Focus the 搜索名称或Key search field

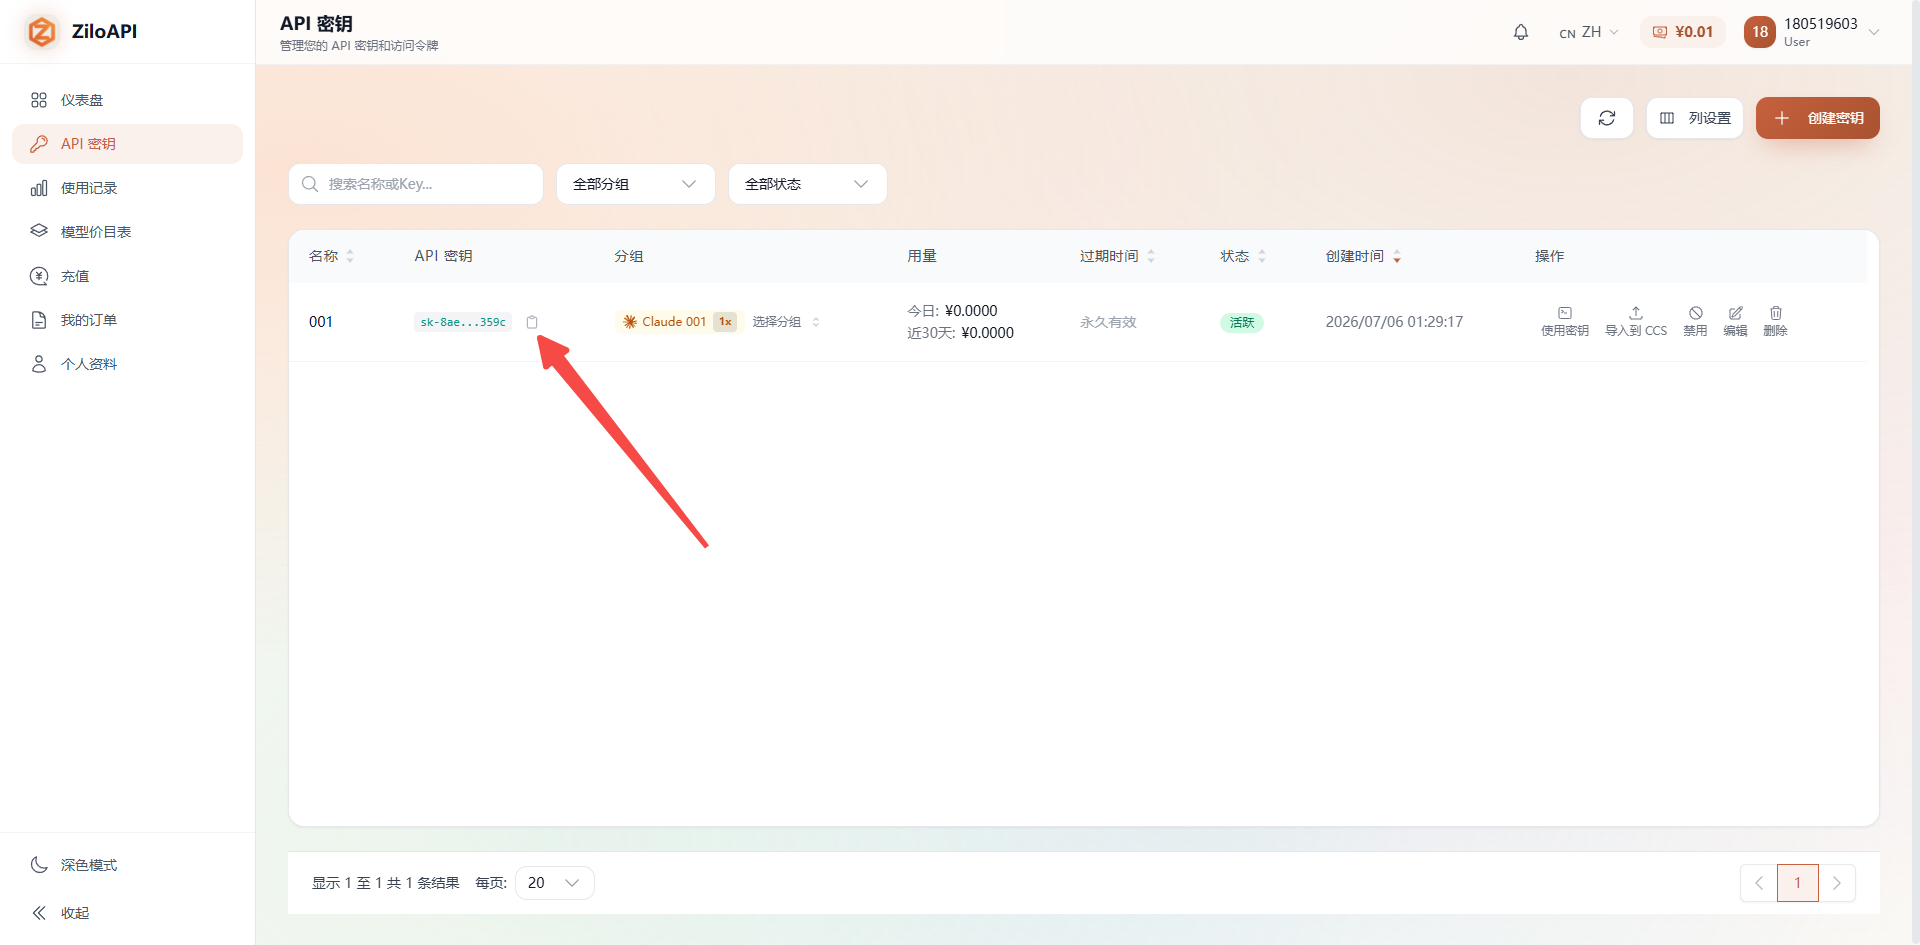click(416, 184)
